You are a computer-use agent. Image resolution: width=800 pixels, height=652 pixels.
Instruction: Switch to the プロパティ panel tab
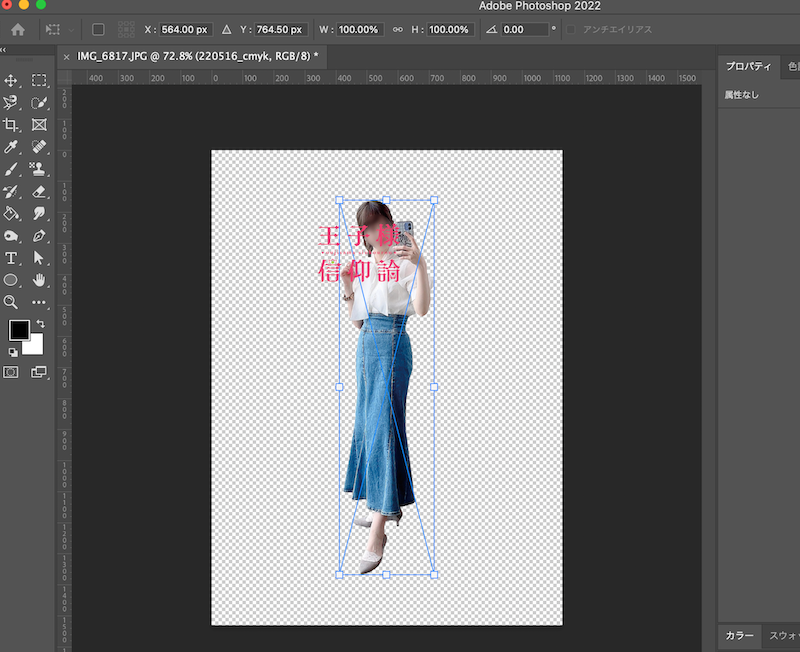pos(748,66)
